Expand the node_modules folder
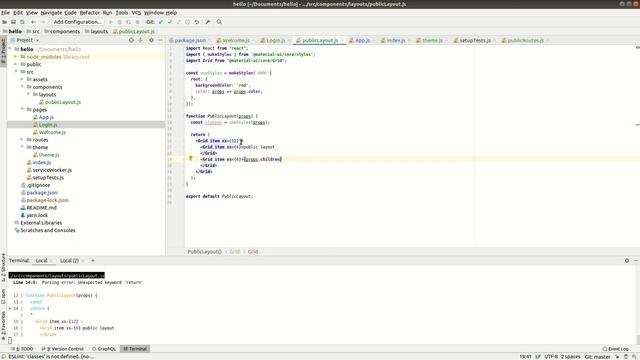 [16, 57]
